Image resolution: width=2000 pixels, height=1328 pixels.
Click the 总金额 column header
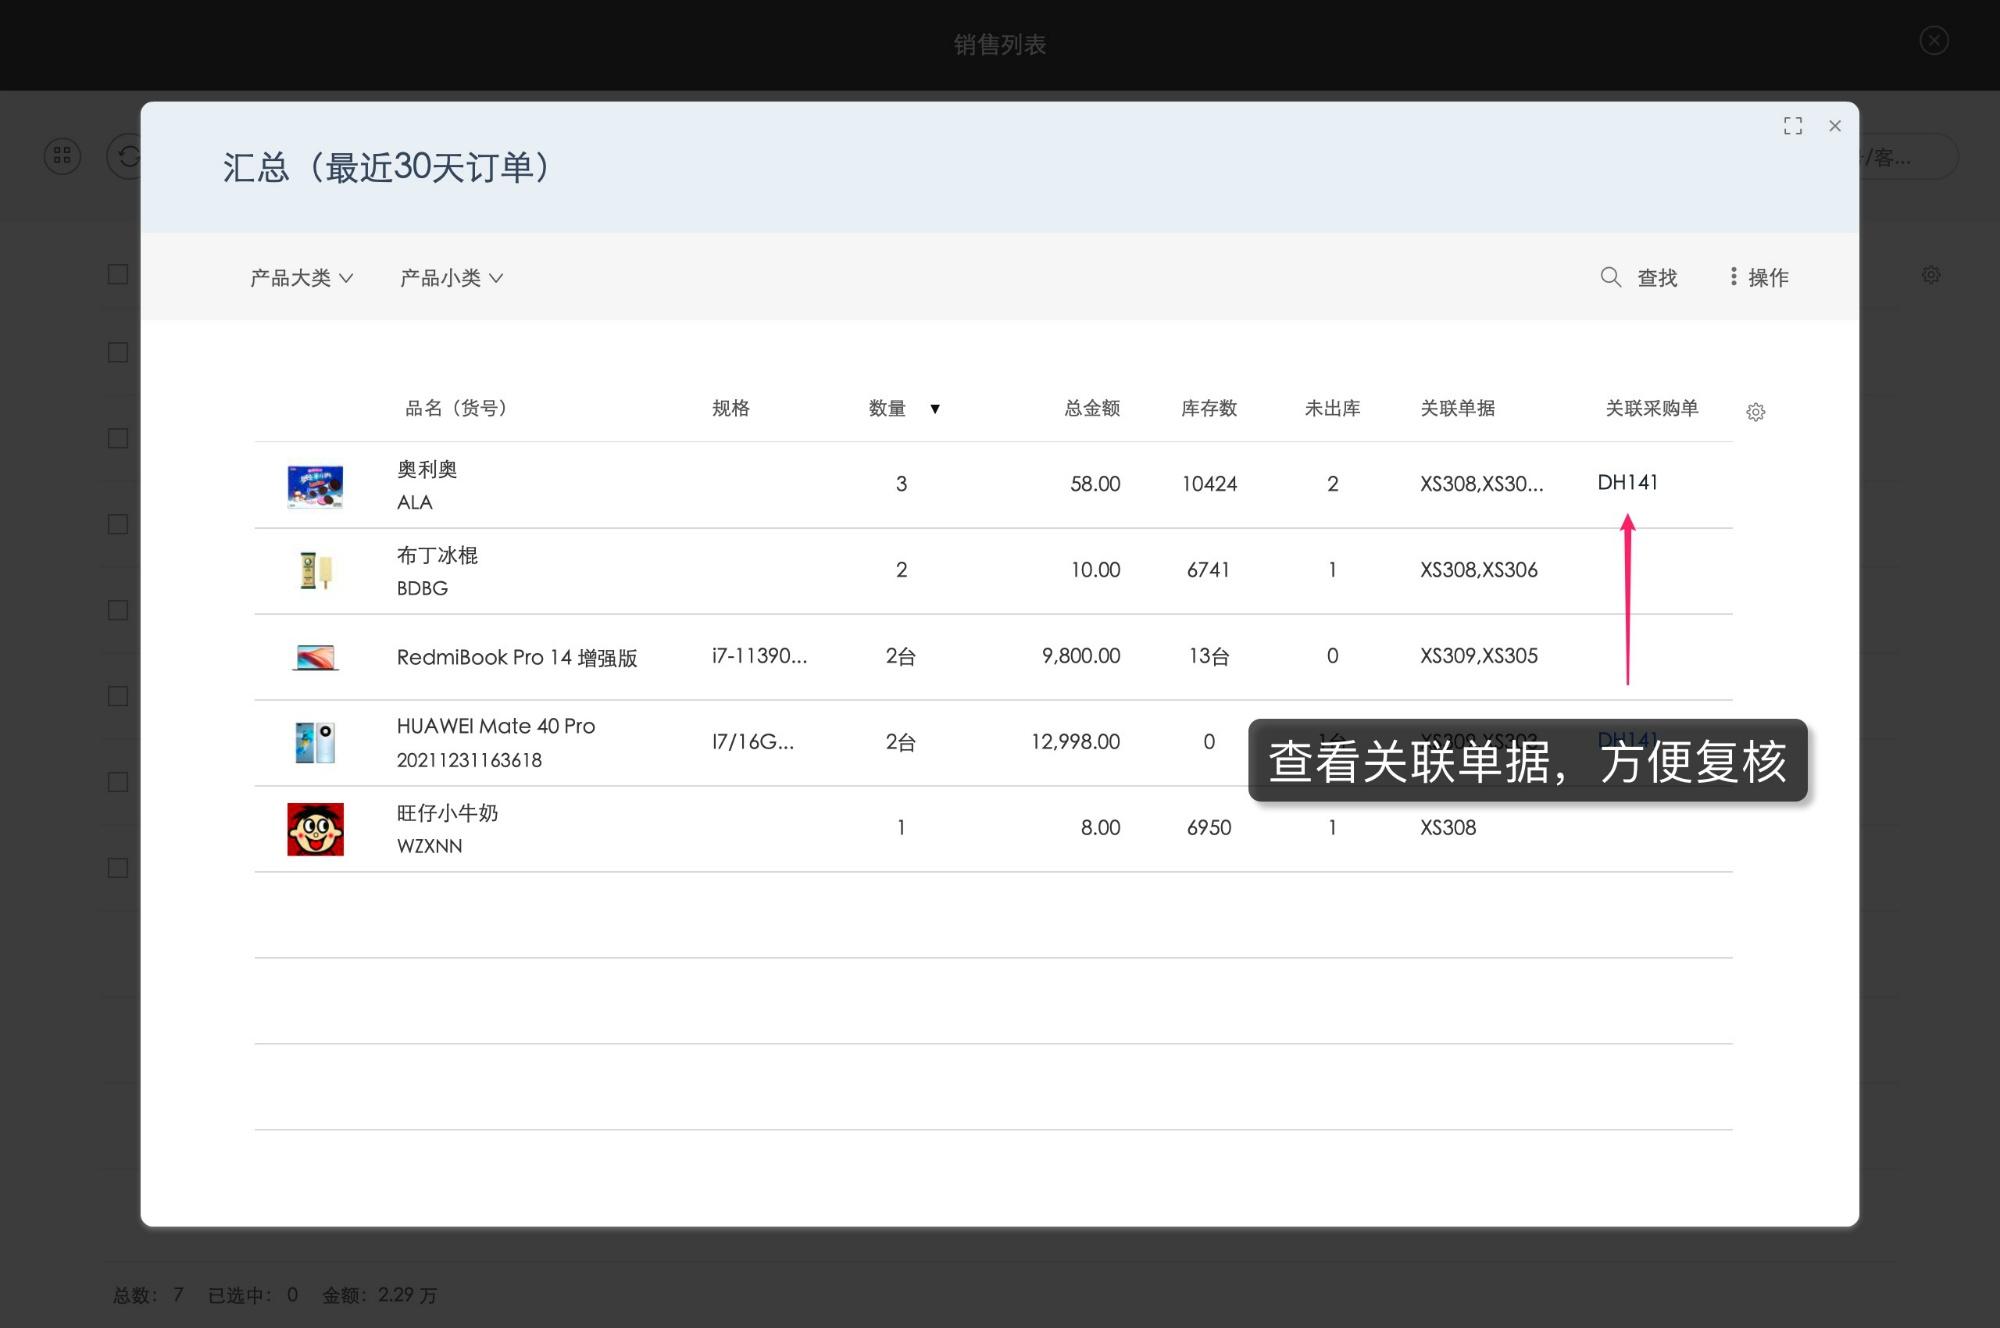1091,408
